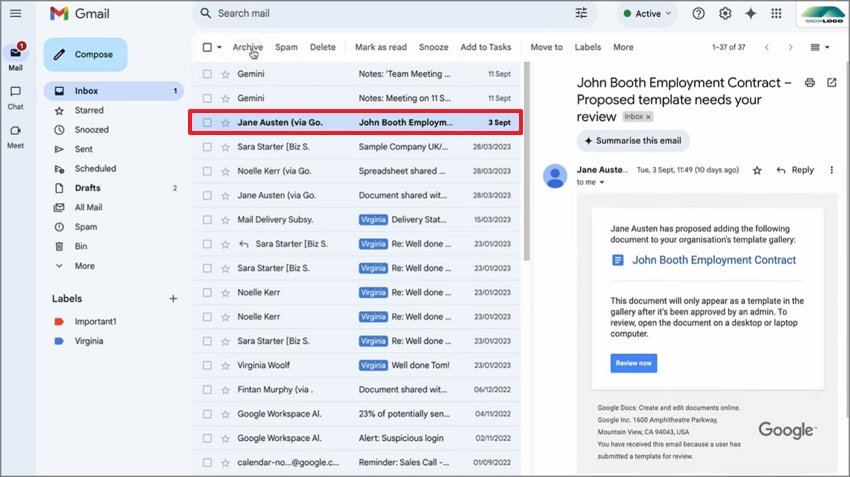The height and width of the screenshot is (477, 850).
Task: Open the main menu hamburger icon
Action: coord(15,13)
